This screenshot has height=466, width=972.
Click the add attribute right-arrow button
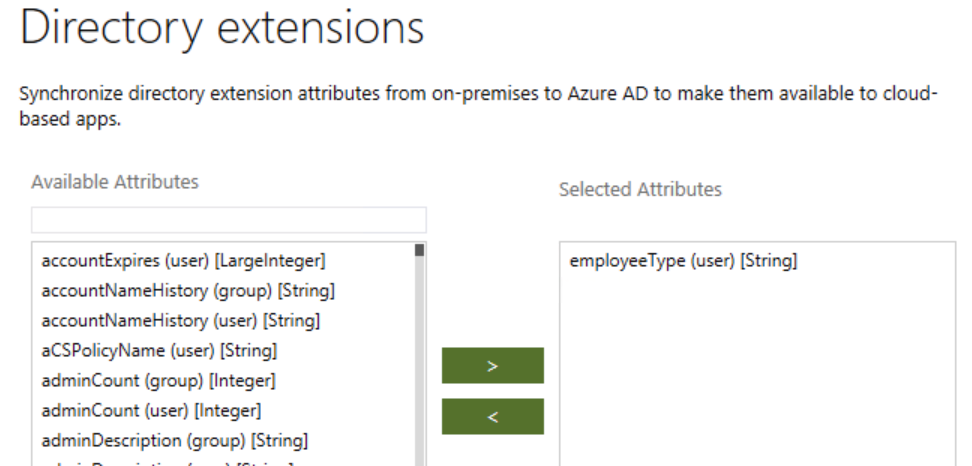(x=493, y=366)
